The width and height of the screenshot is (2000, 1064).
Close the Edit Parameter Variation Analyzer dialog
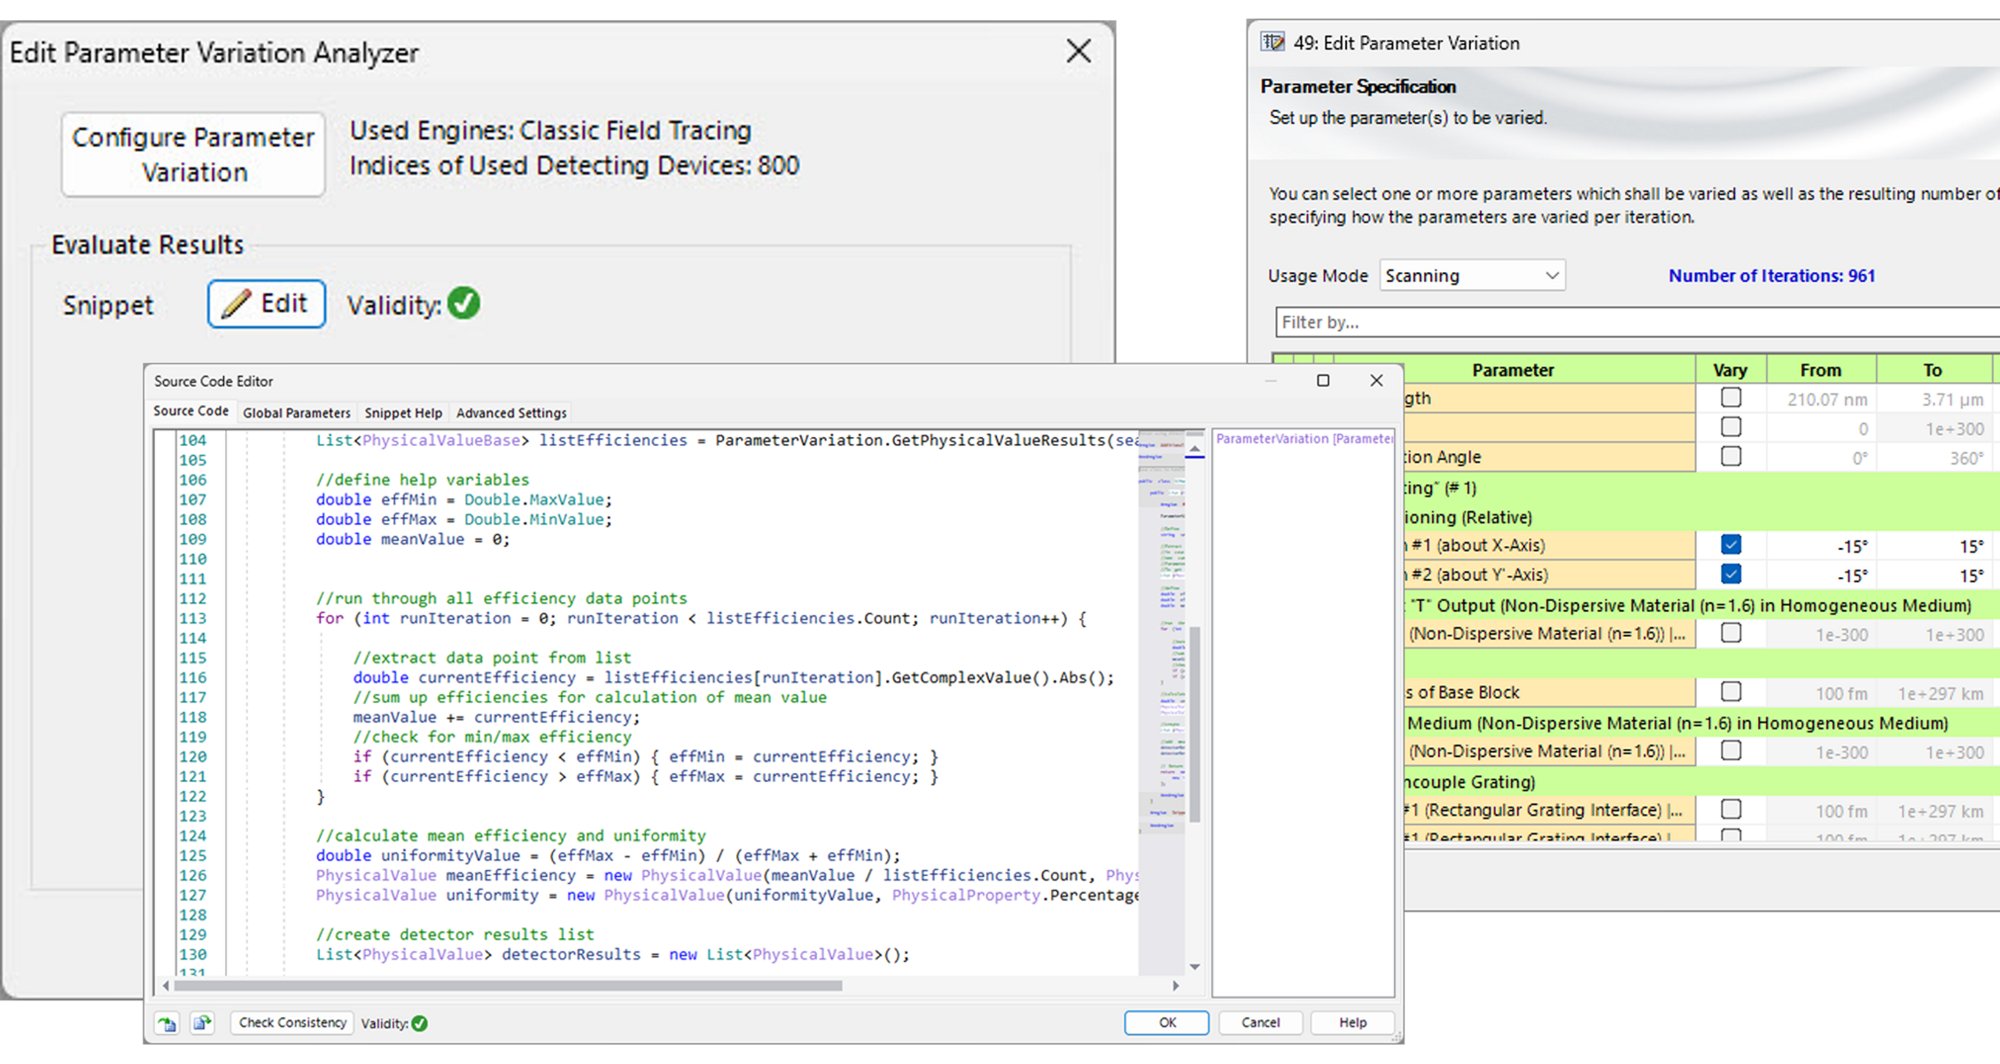[1078, 51]
